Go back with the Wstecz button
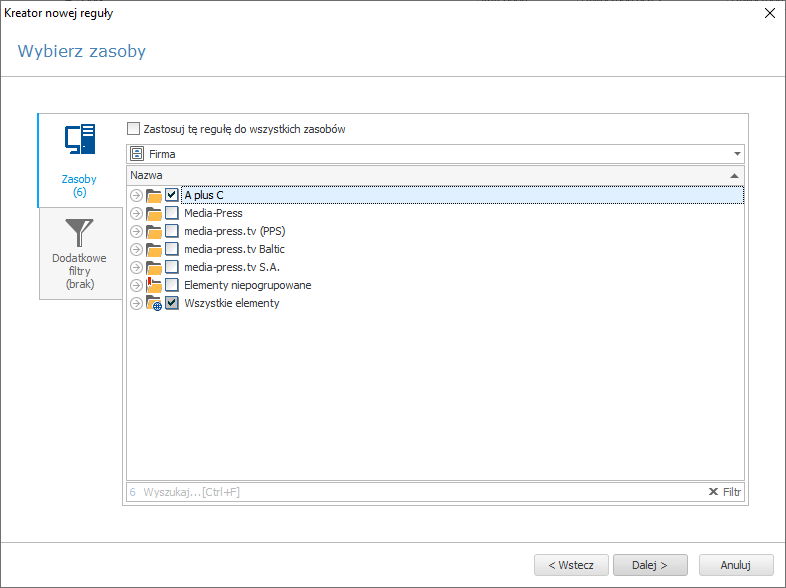Image resolution: width=786 pixels, height=588 pixels. tap(571, 565)
